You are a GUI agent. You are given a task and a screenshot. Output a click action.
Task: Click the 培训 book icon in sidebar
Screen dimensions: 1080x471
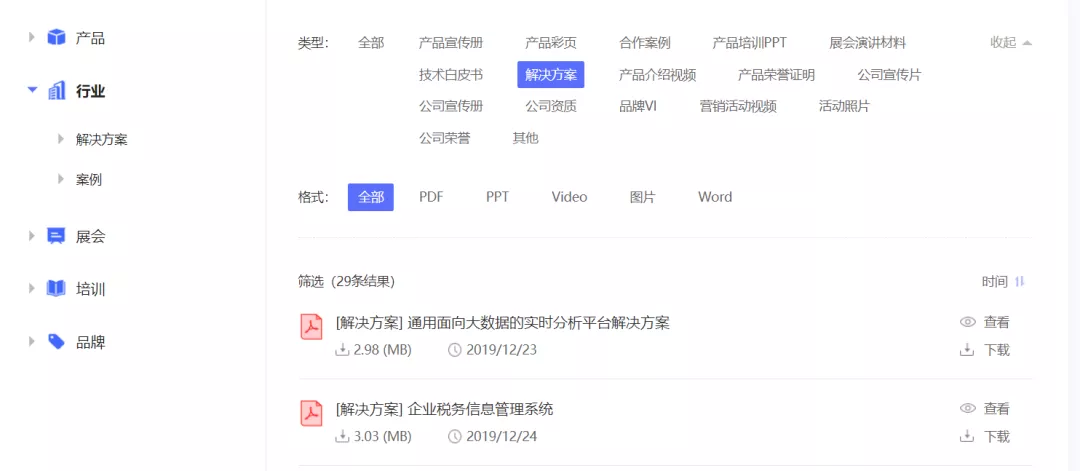point(57,289)
